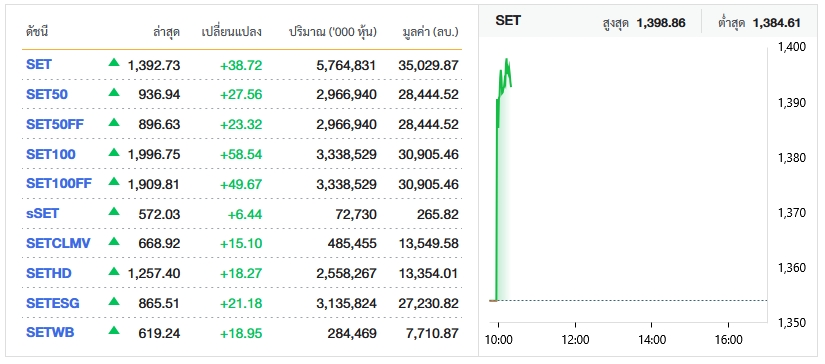
Task: Click the up-arrow icon next to SETHD
Action: (x=114, y=271)
